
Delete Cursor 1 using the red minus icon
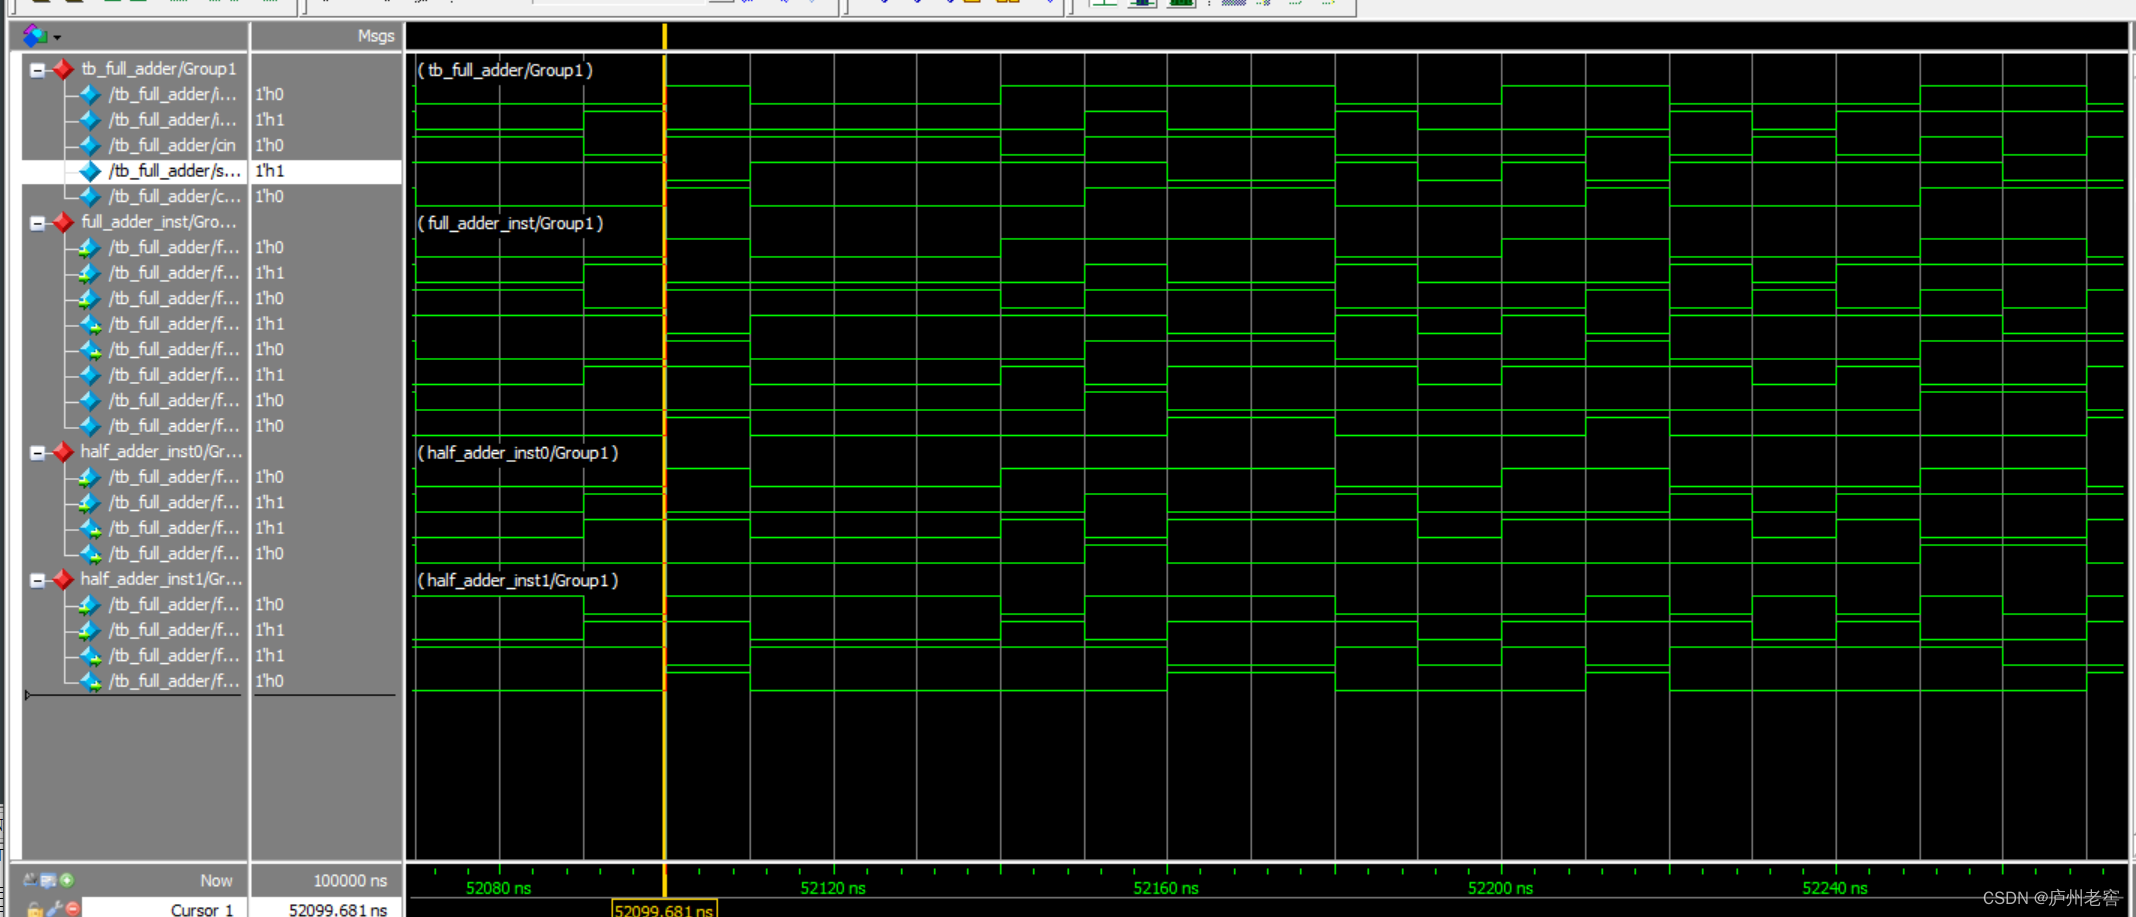coord(71,908)
